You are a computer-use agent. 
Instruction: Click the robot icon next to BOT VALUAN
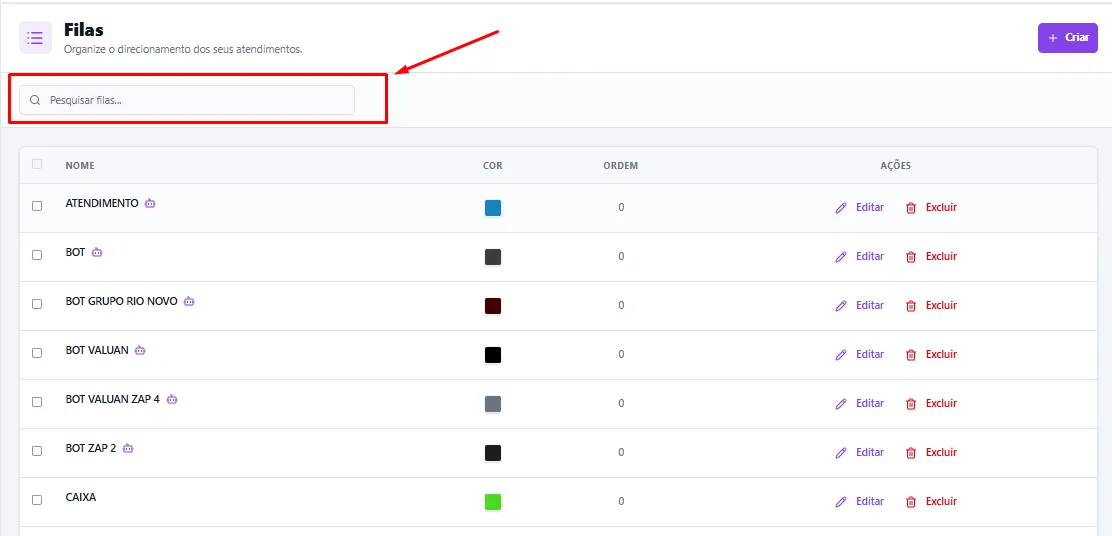click(x=140, y=350)
